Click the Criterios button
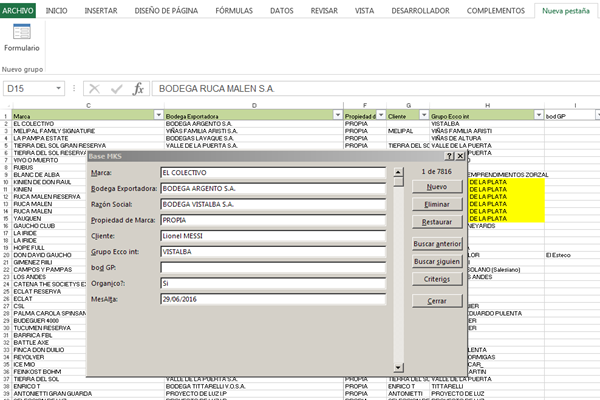 click(x=436, y=279)
